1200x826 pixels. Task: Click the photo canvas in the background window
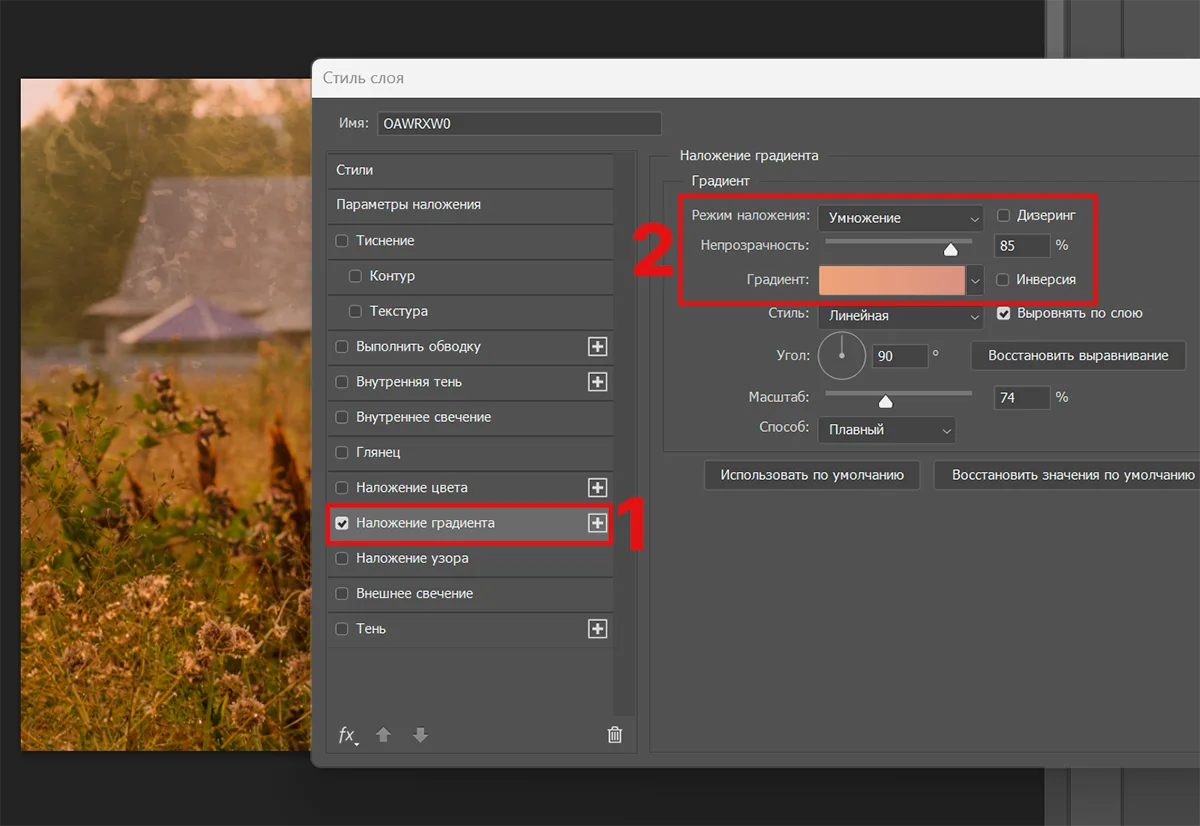click(x=166, y=414)
